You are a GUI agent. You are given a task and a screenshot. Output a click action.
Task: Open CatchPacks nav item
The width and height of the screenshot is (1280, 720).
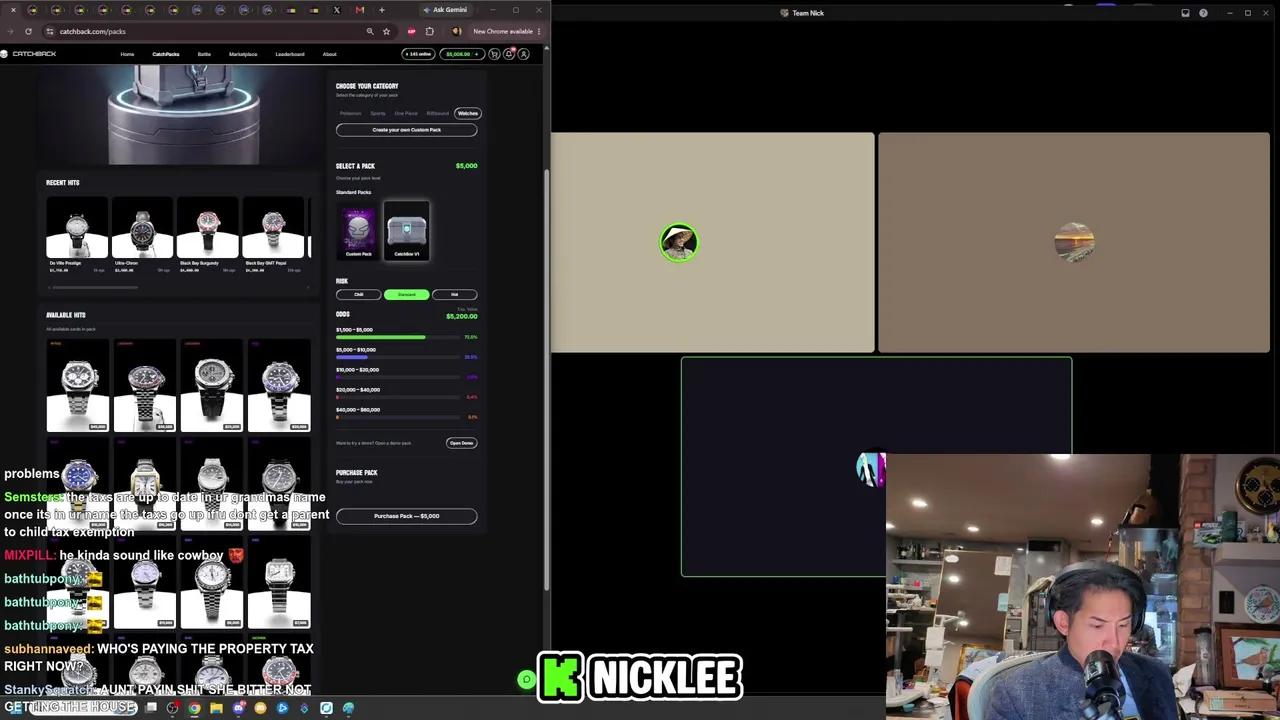click(x=166, y=54)
